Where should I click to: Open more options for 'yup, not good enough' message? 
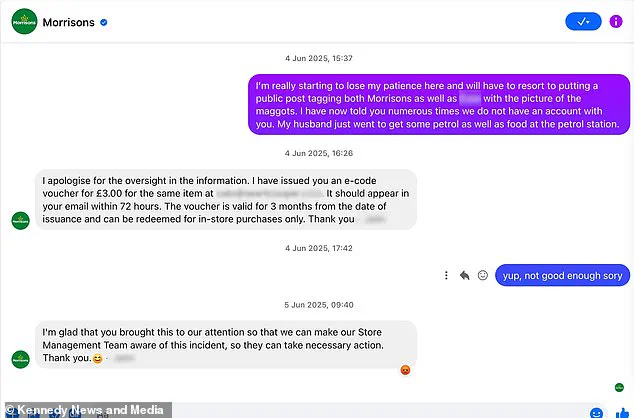pyautogui.click(x=446, y=275)
